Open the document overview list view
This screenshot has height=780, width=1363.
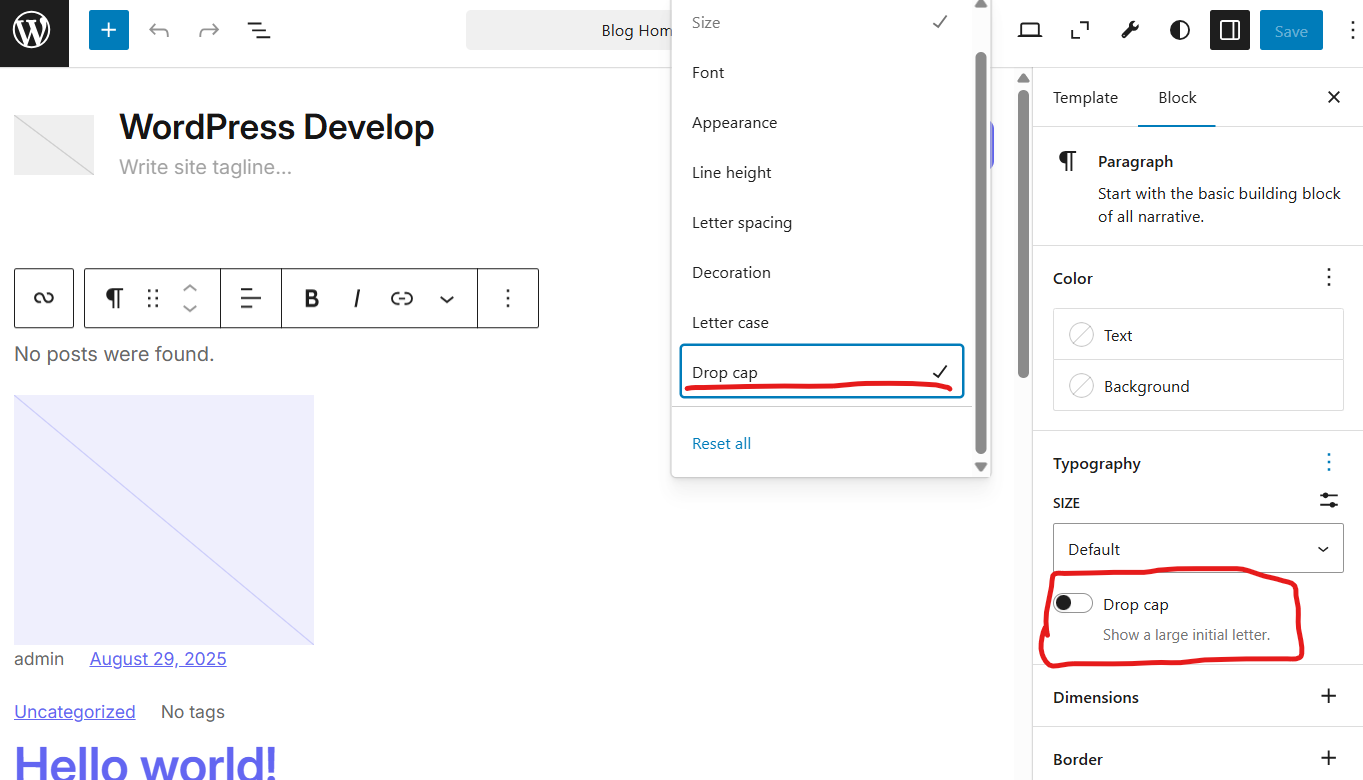pos(259,30)
